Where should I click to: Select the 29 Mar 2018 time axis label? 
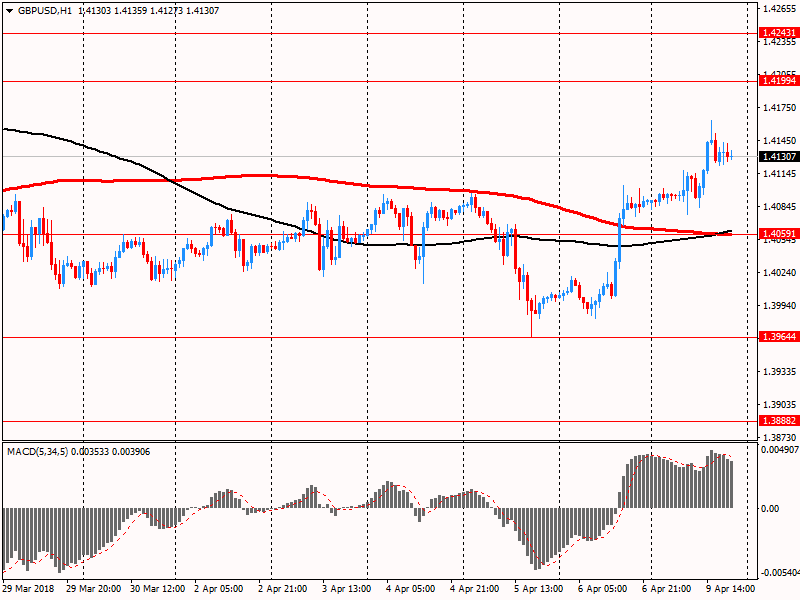[29, 589]
